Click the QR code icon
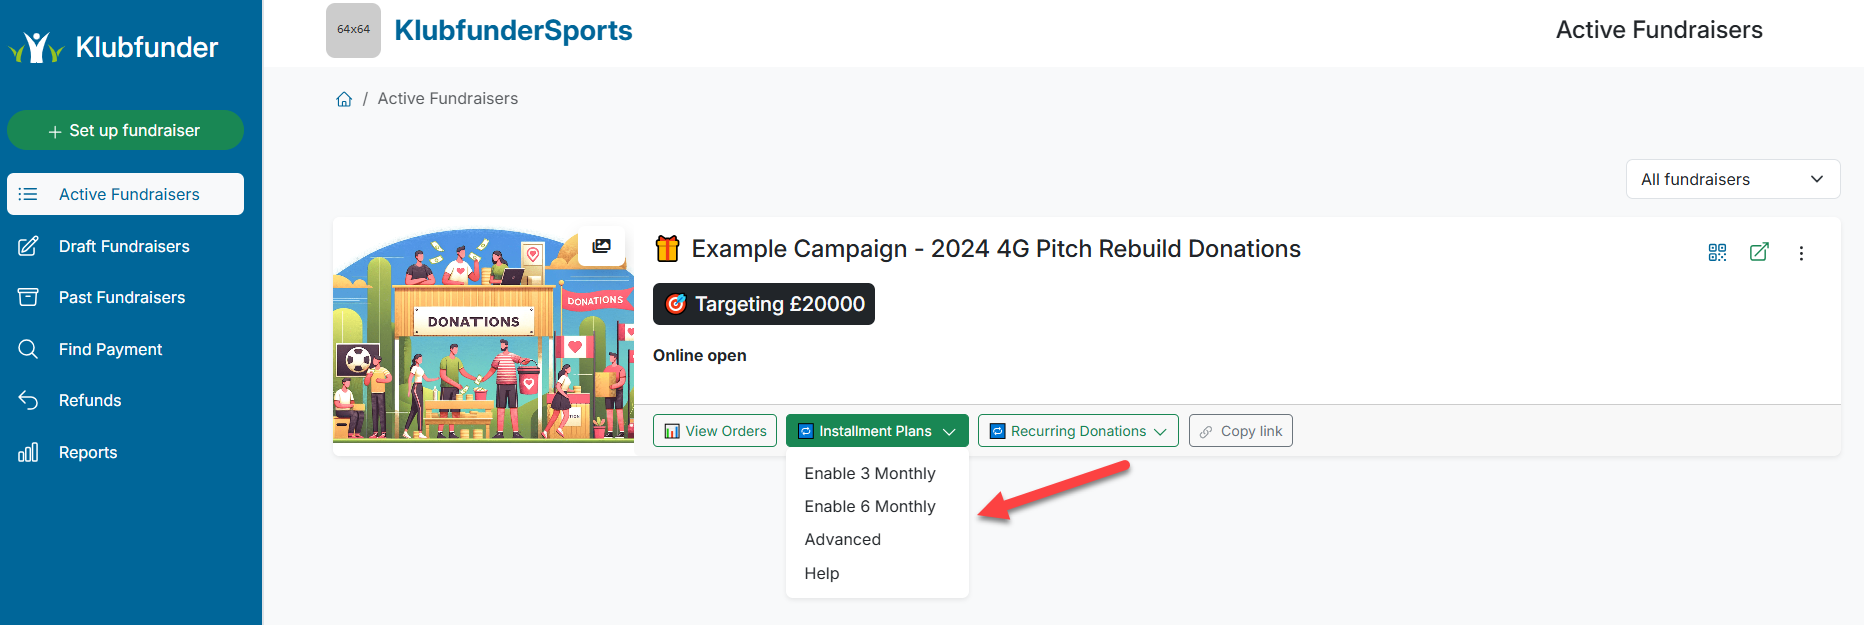 [x=1717, y=253]
